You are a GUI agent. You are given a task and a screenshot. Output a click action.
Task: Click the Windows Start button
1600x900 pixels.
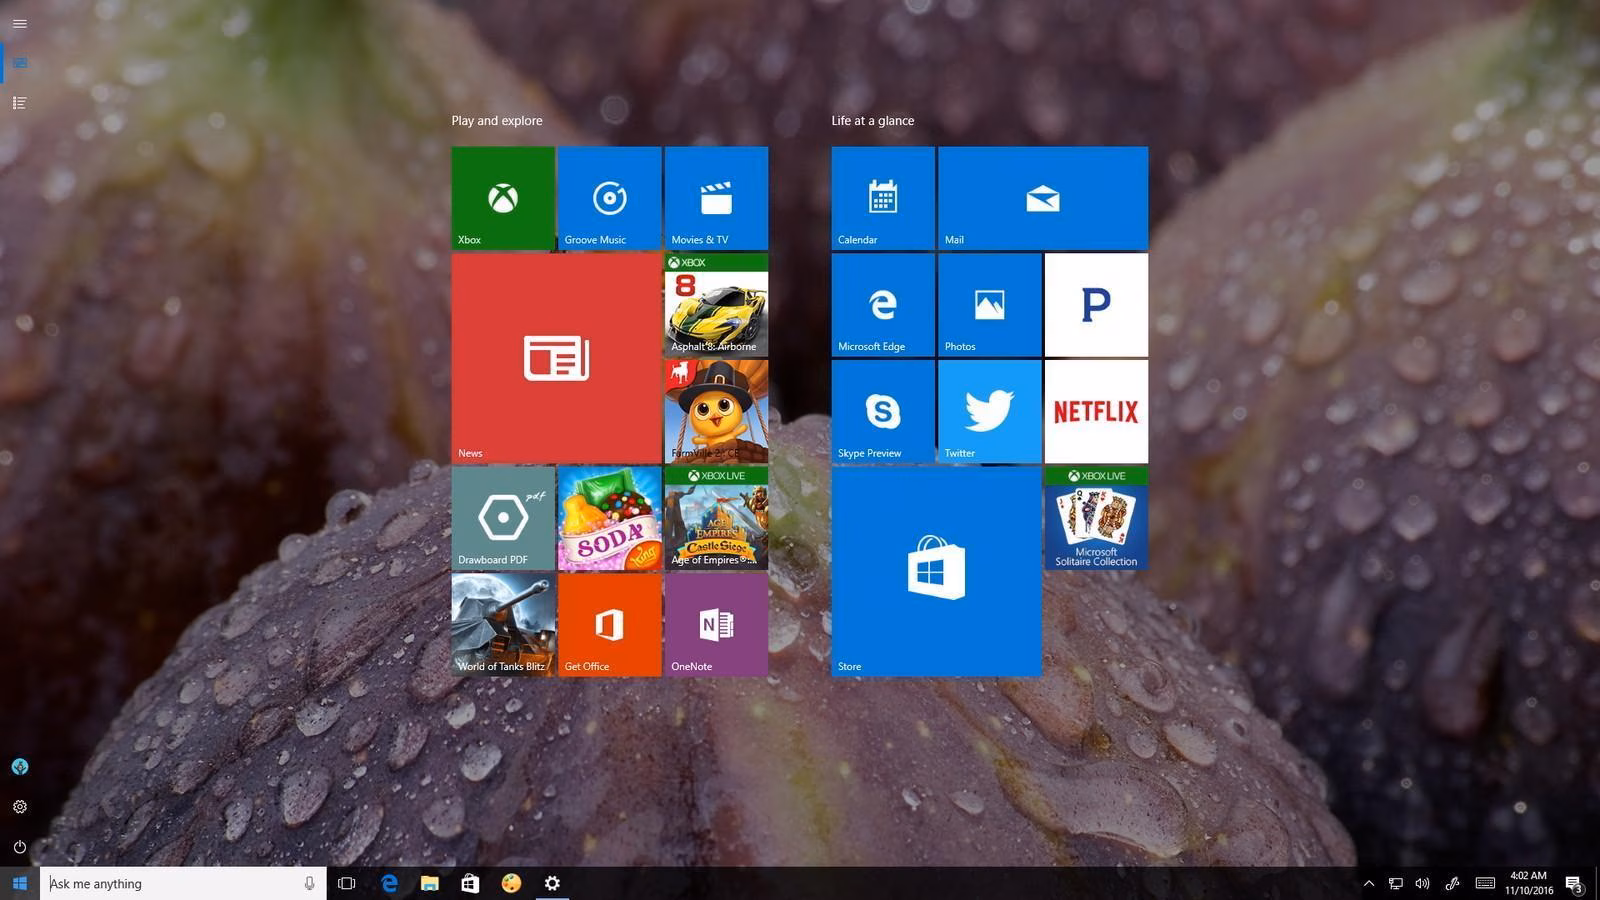[x=20, y=883]
